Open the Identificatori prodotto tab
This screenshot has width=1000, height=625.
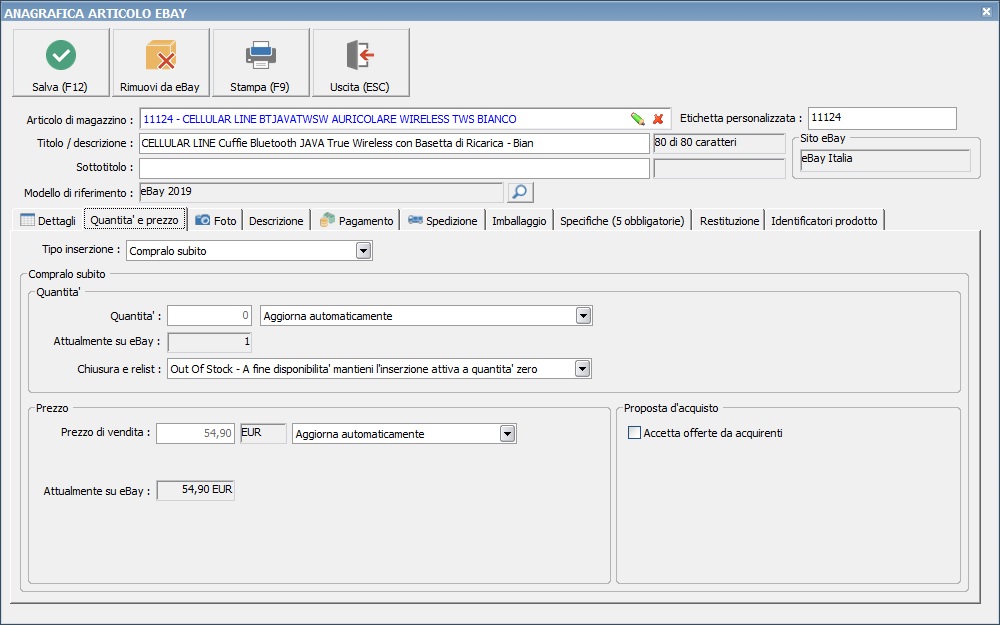(824, 221)
